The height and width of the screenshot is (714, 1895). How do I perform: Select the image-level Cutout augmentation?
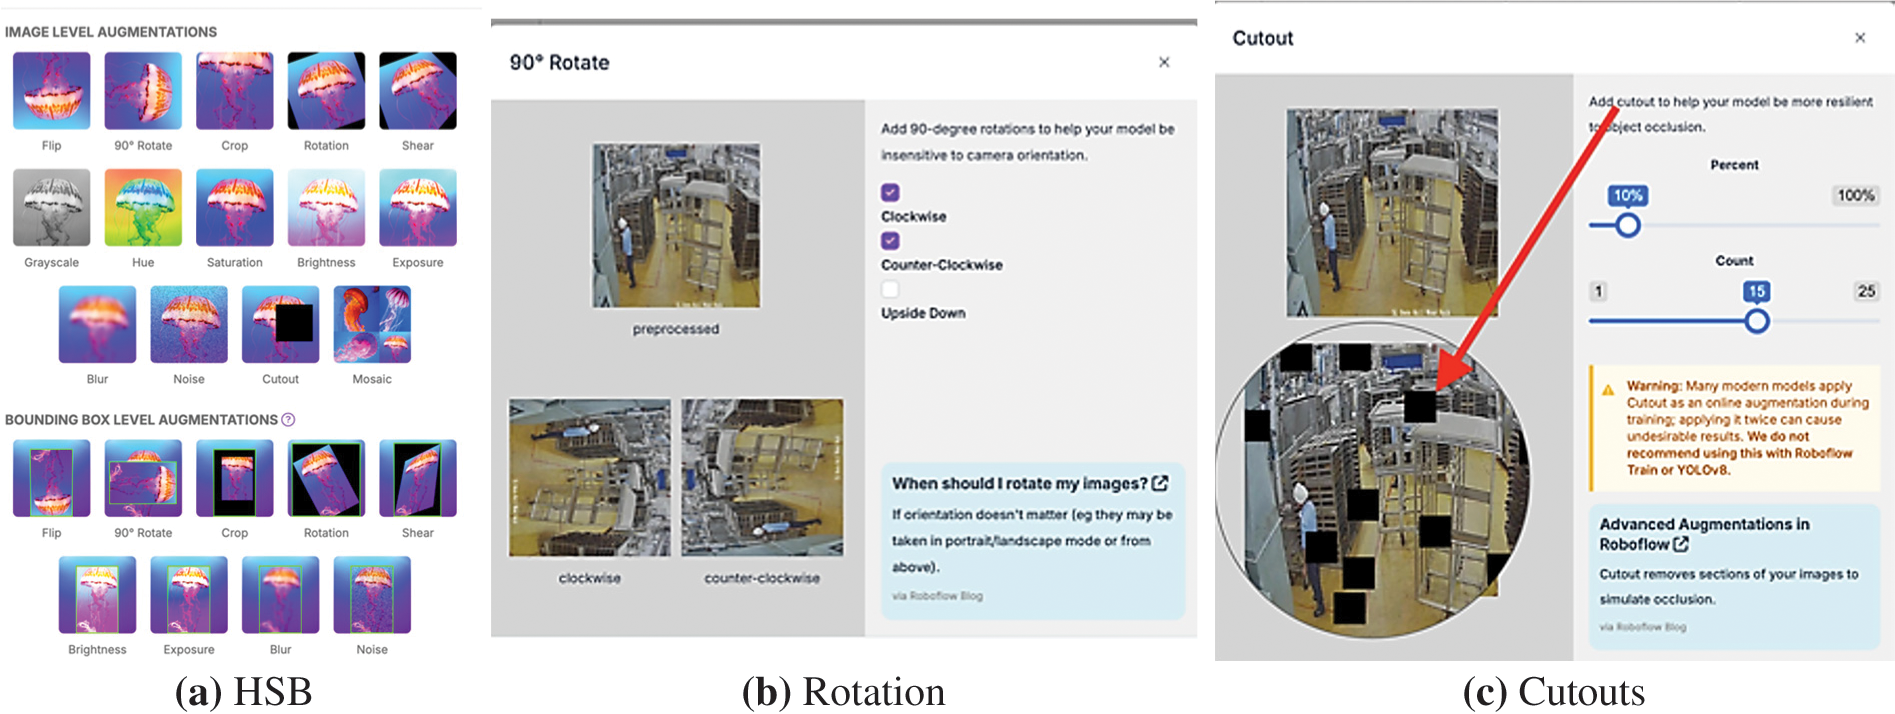click(x=280, y=324)
